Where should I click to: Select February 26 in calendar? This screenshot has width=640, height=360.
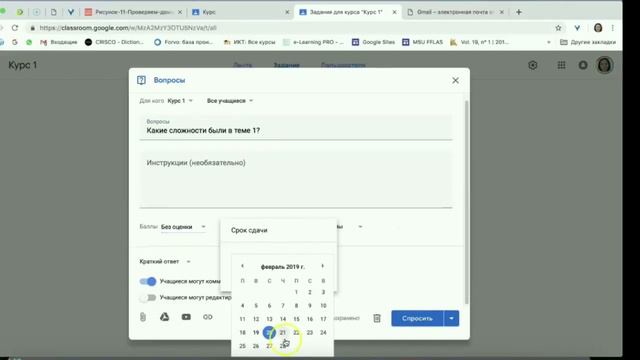256,346
